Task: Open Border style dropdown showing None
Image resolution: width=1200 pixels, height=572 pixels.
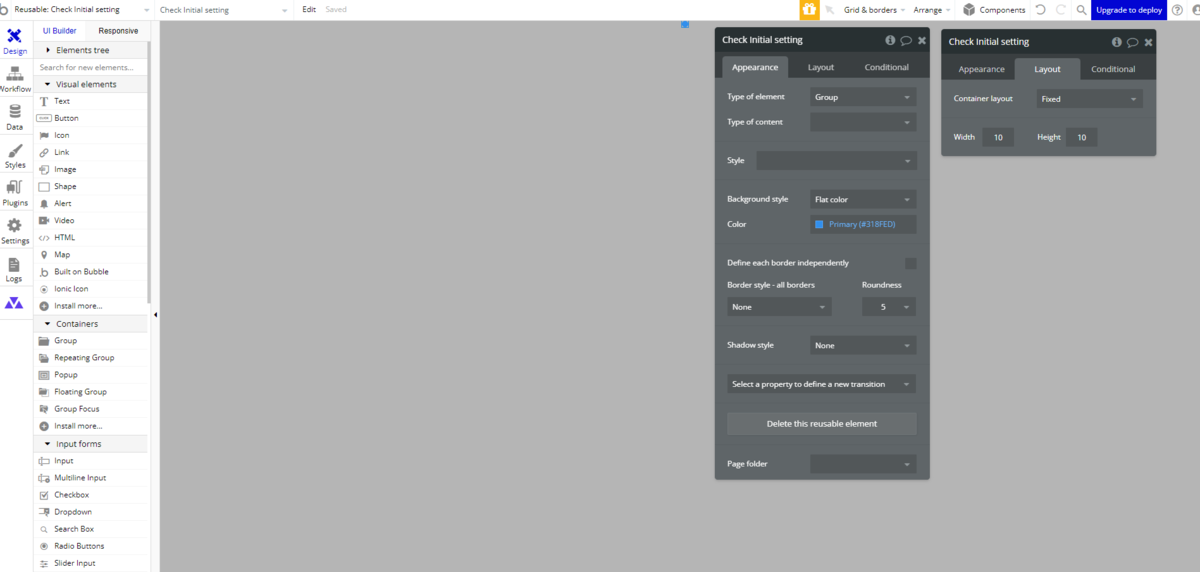Action: (x=779, y=307)
